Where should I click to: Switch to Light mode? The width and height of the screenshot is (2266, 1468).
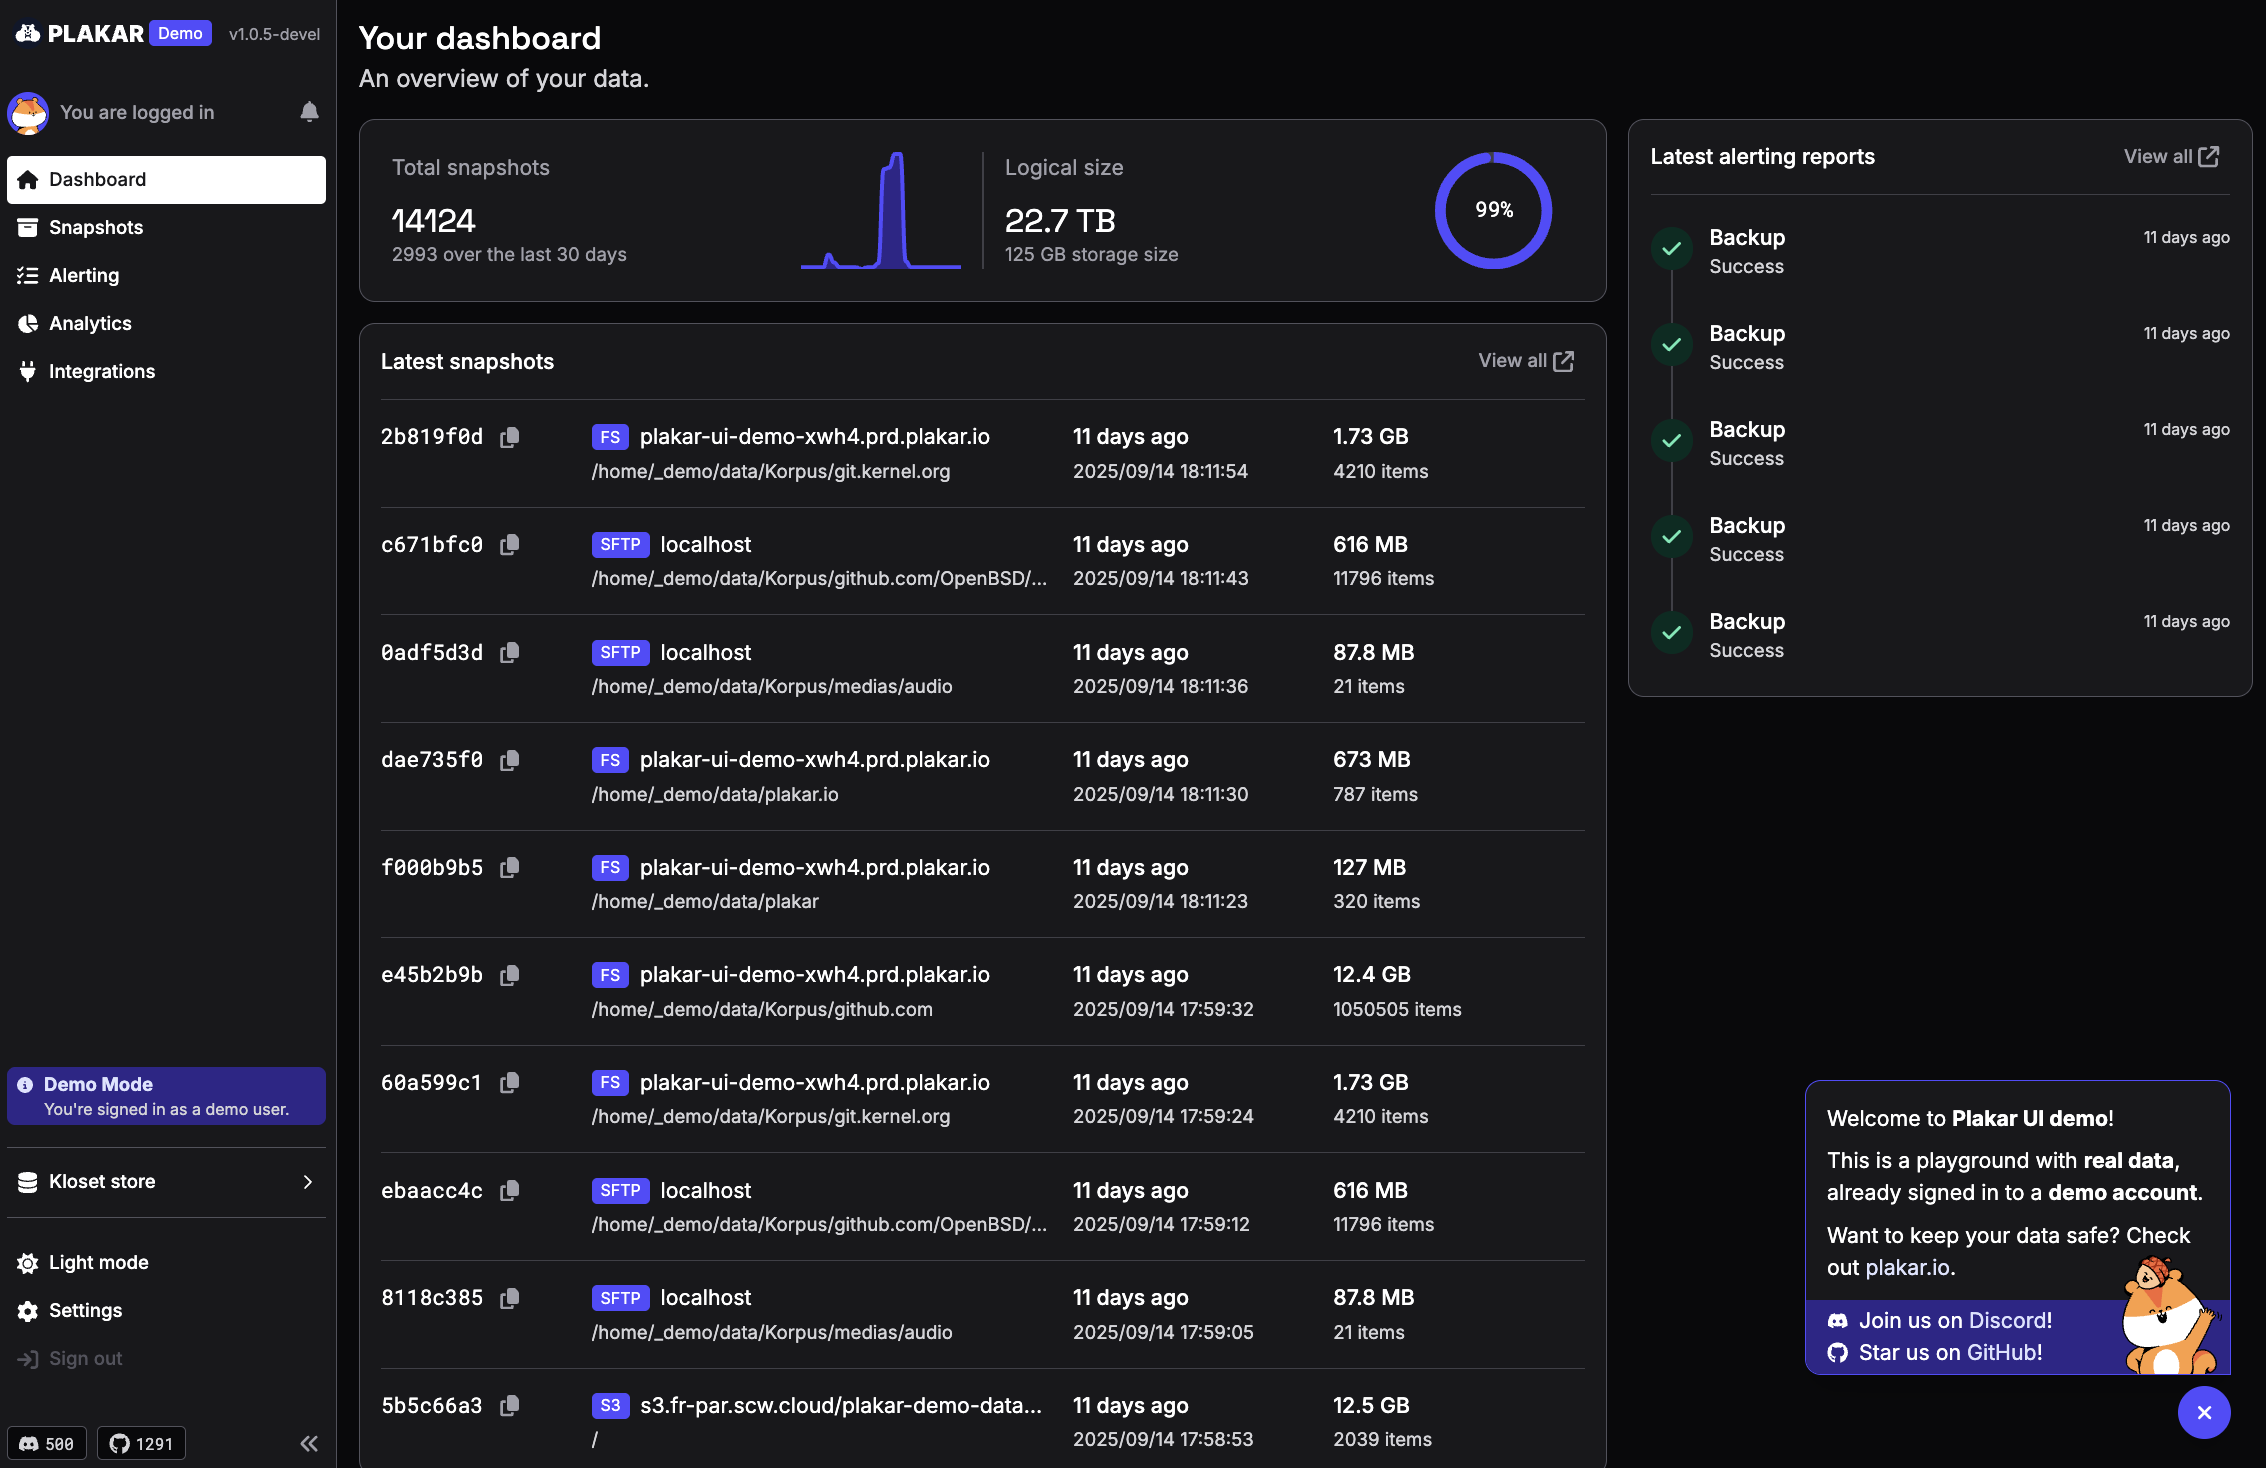(98, 1262)
